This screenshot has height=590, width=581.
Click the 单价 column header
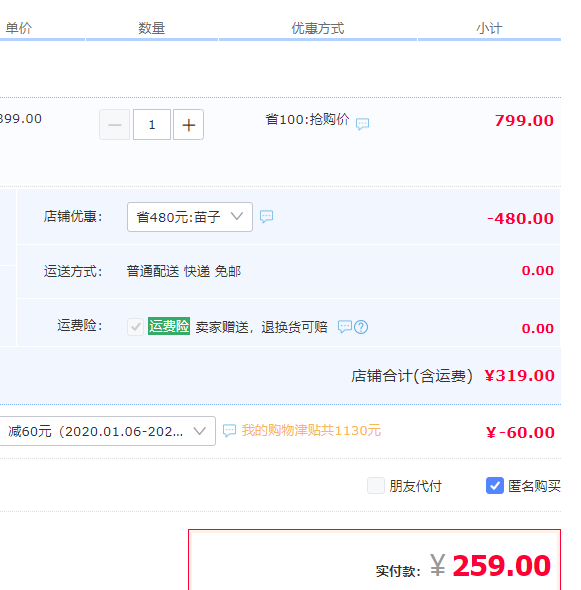coord(19,28)
